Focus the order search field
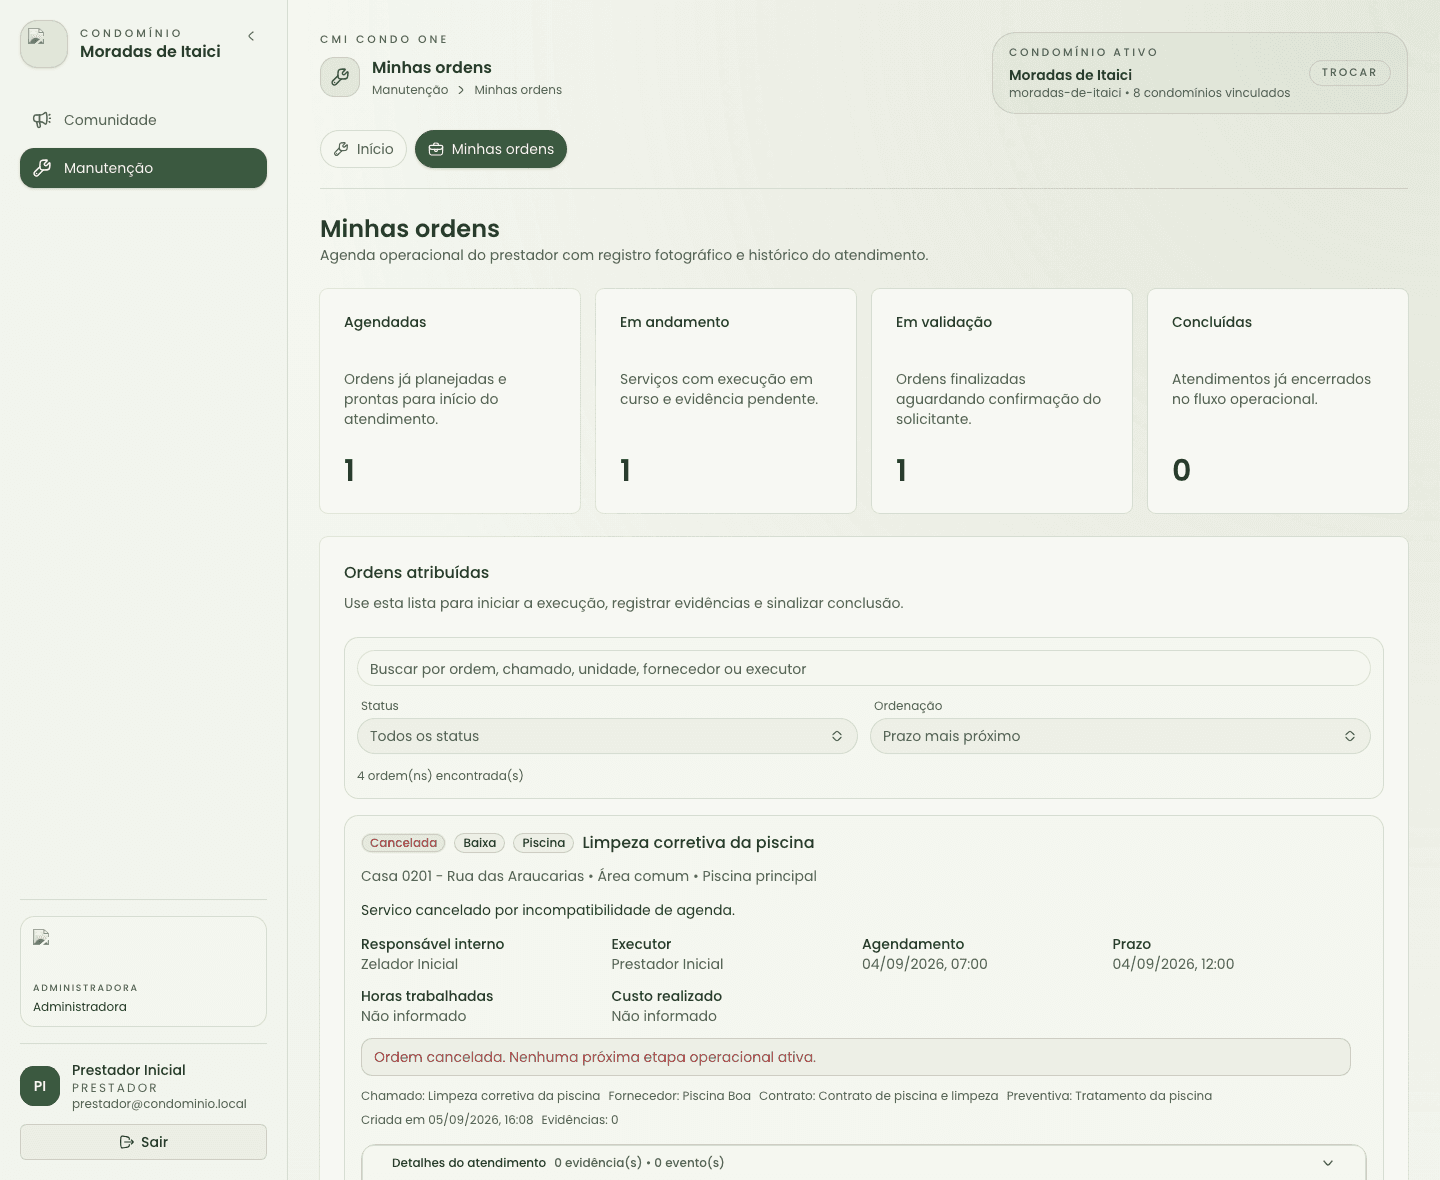Screen dimensions: 1440x1180 pyautogui.click(x=863, y=668)
